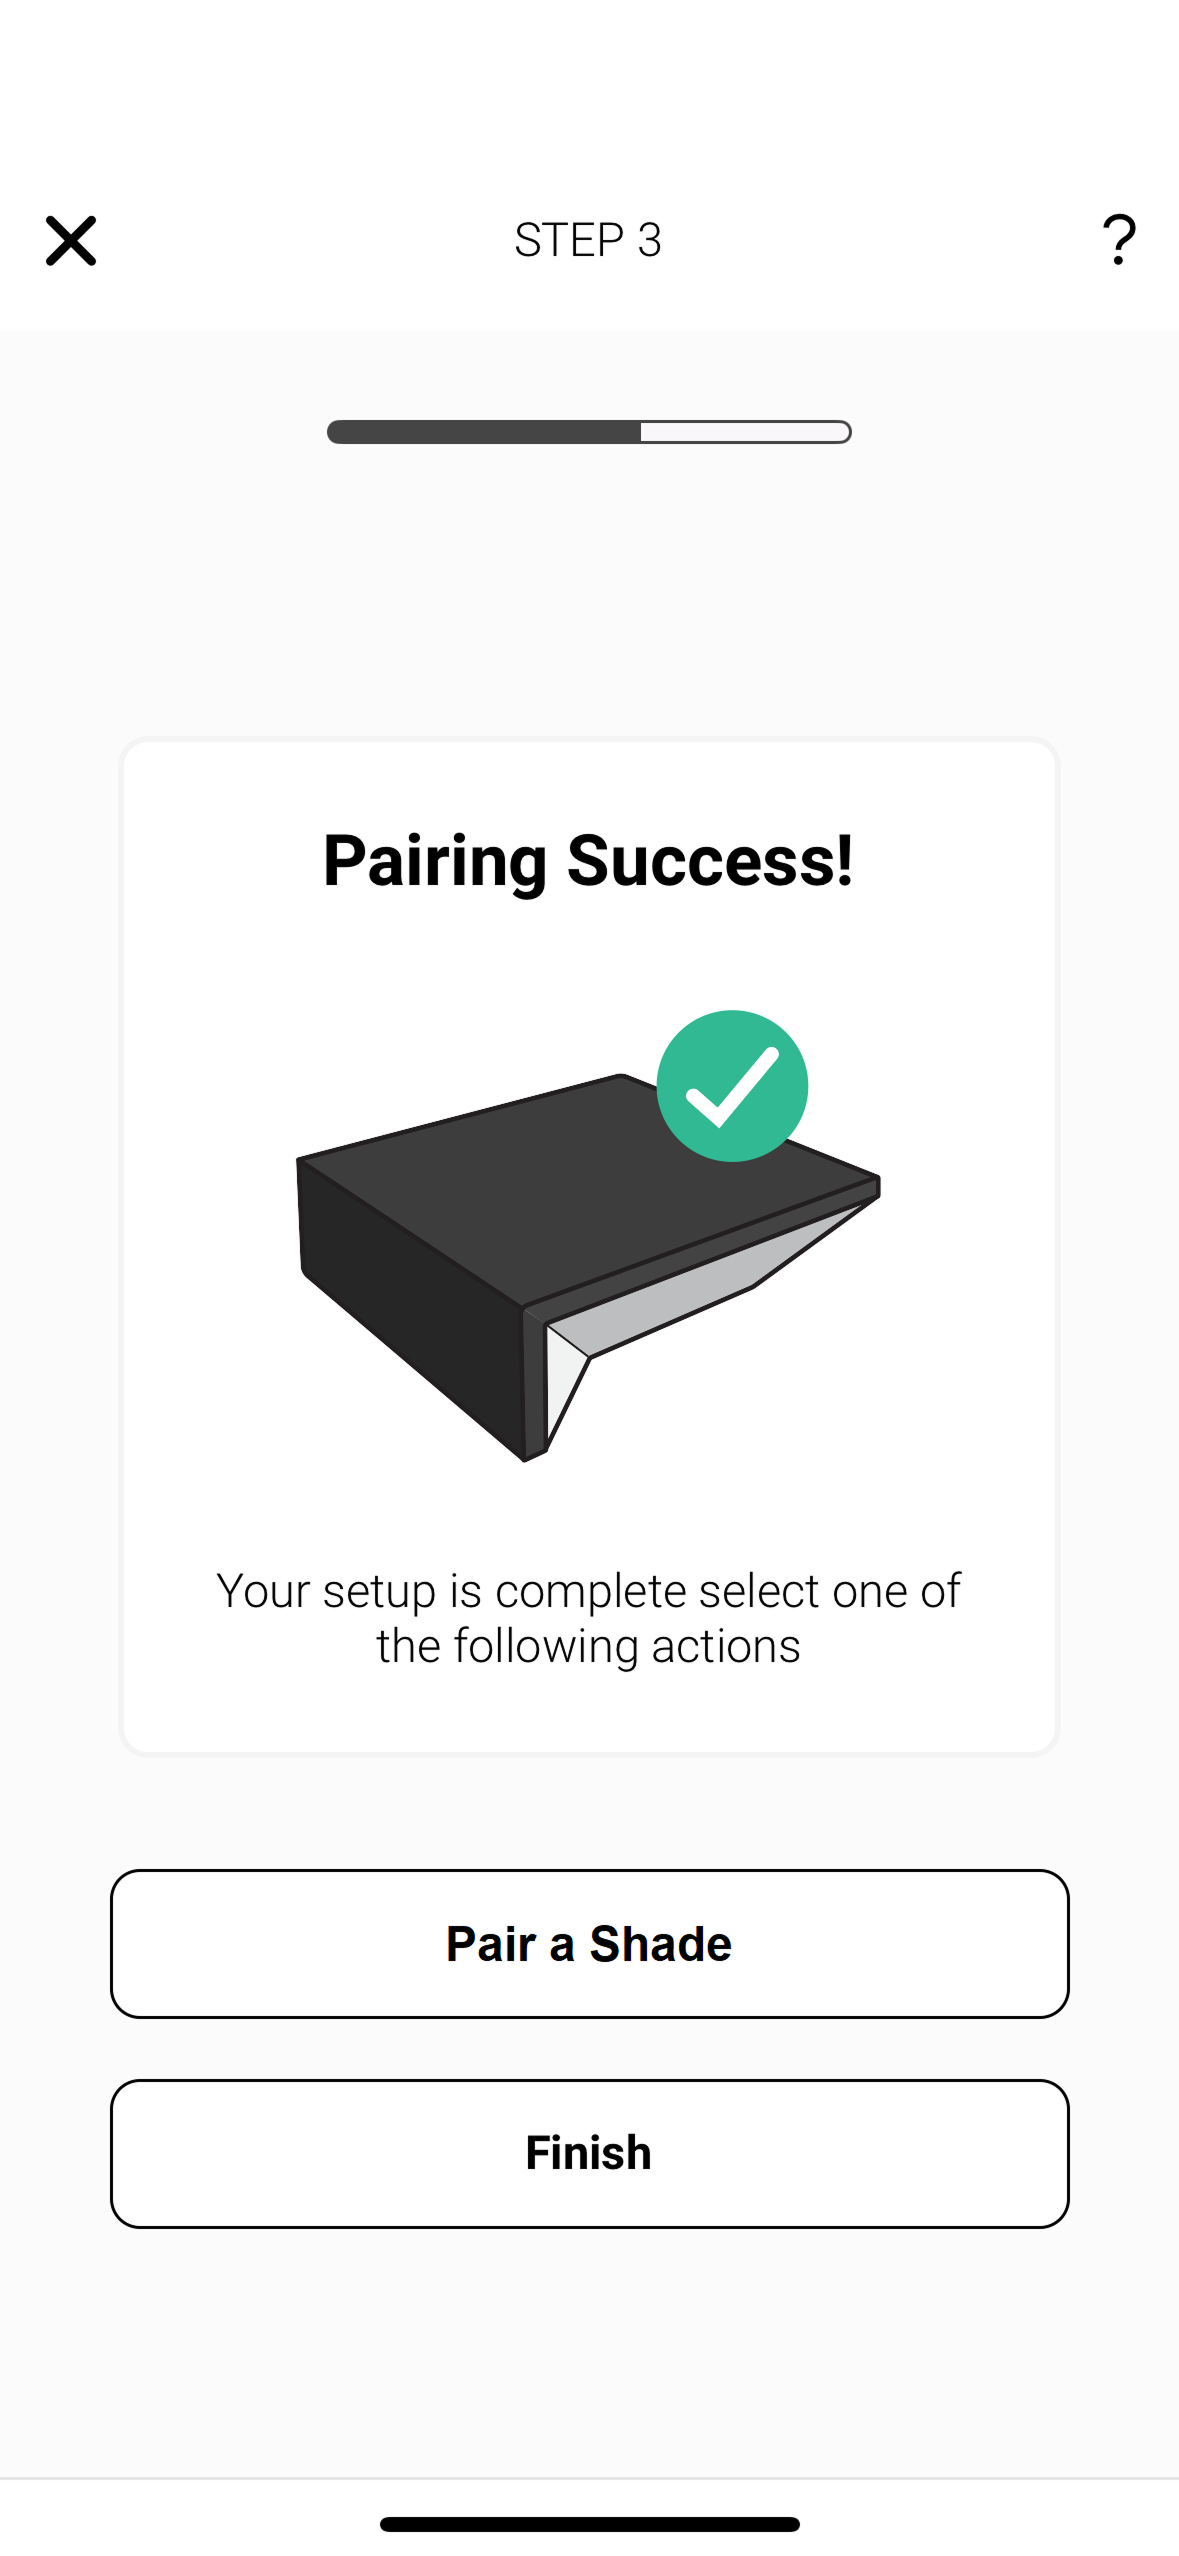
Task: Click the unfilled end of the progress bar
Action: point(746,432)
